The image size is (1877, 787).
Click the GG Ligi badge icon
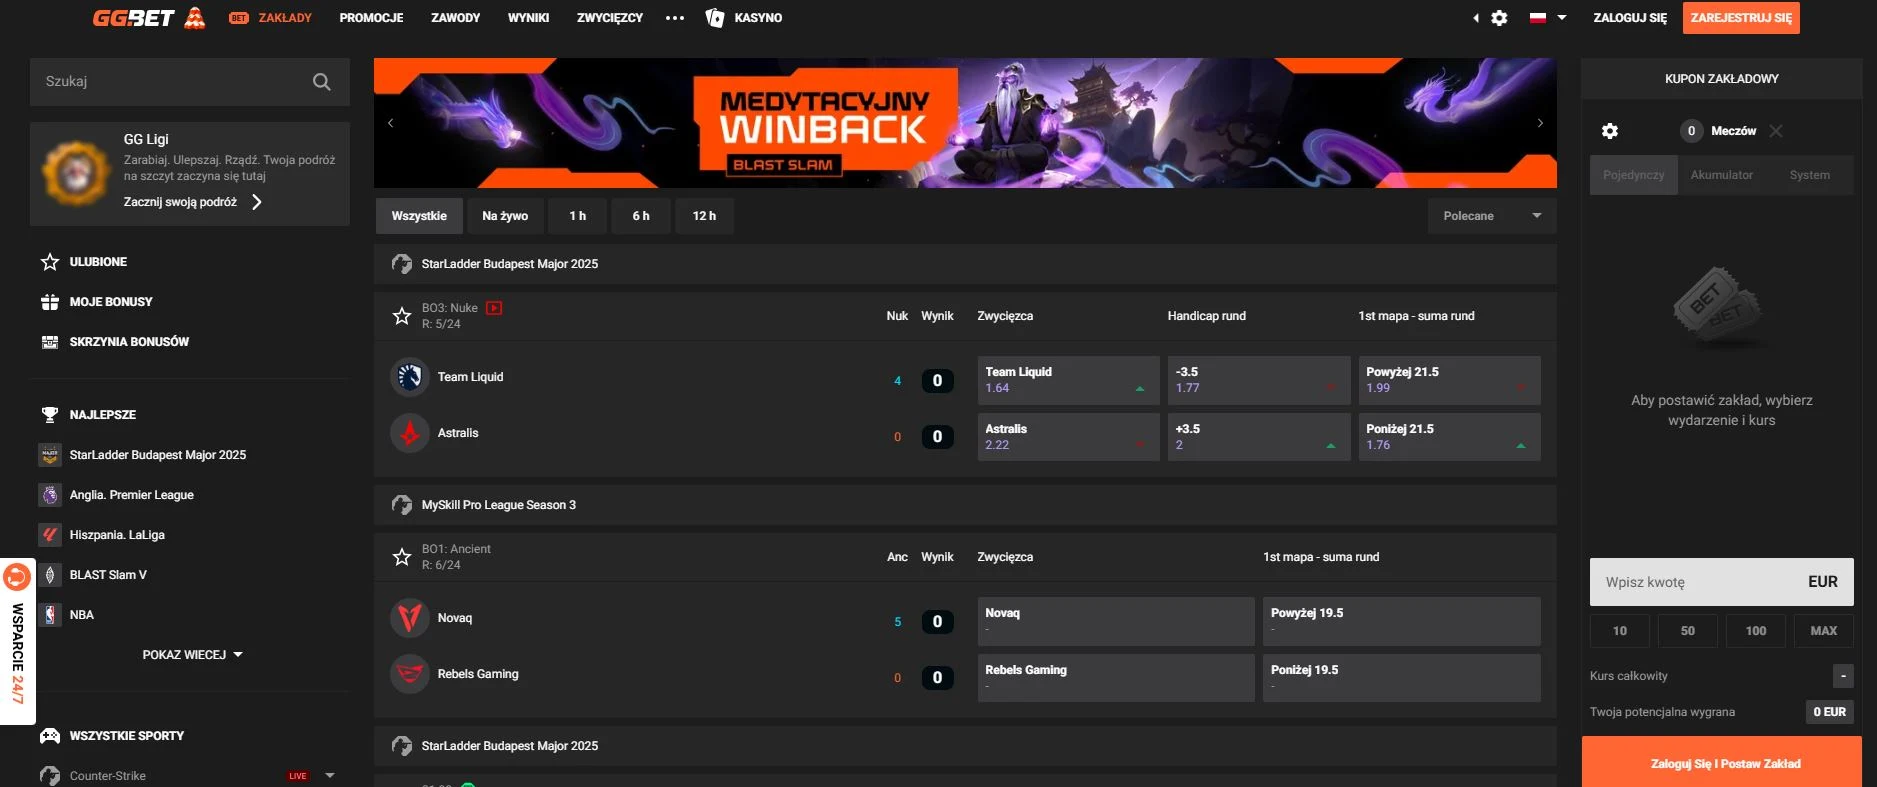pos(75,174)
